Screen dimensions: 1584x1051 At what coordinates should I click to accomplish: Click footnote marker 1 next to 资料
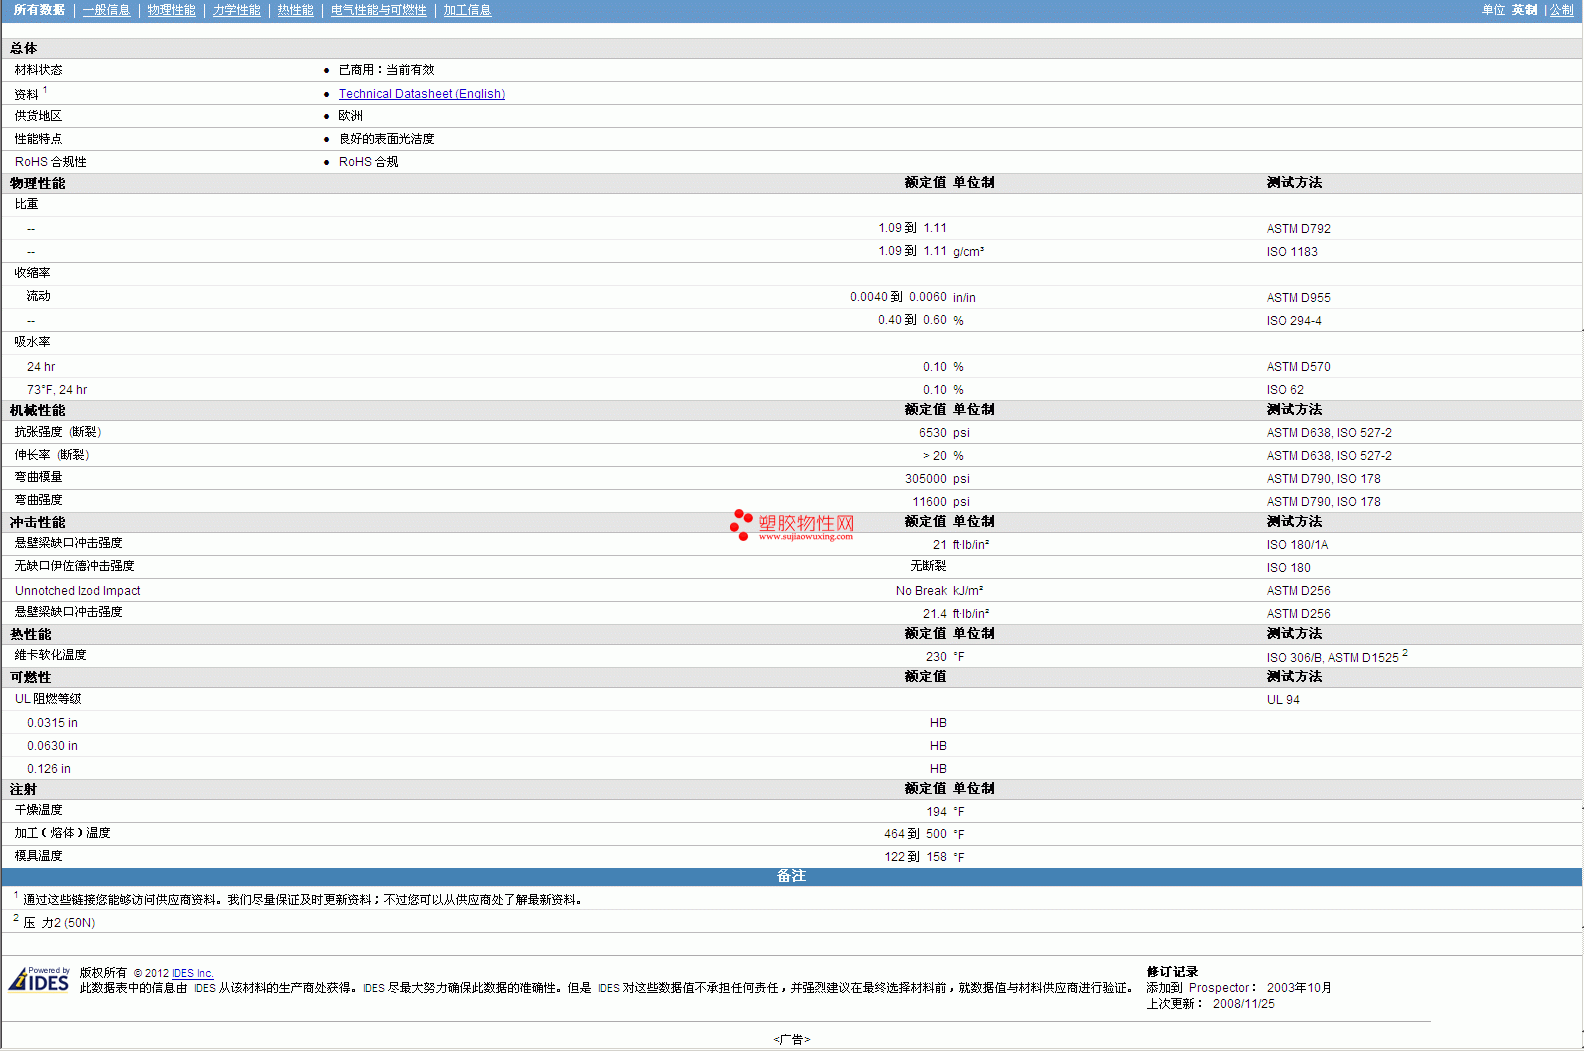45,90
